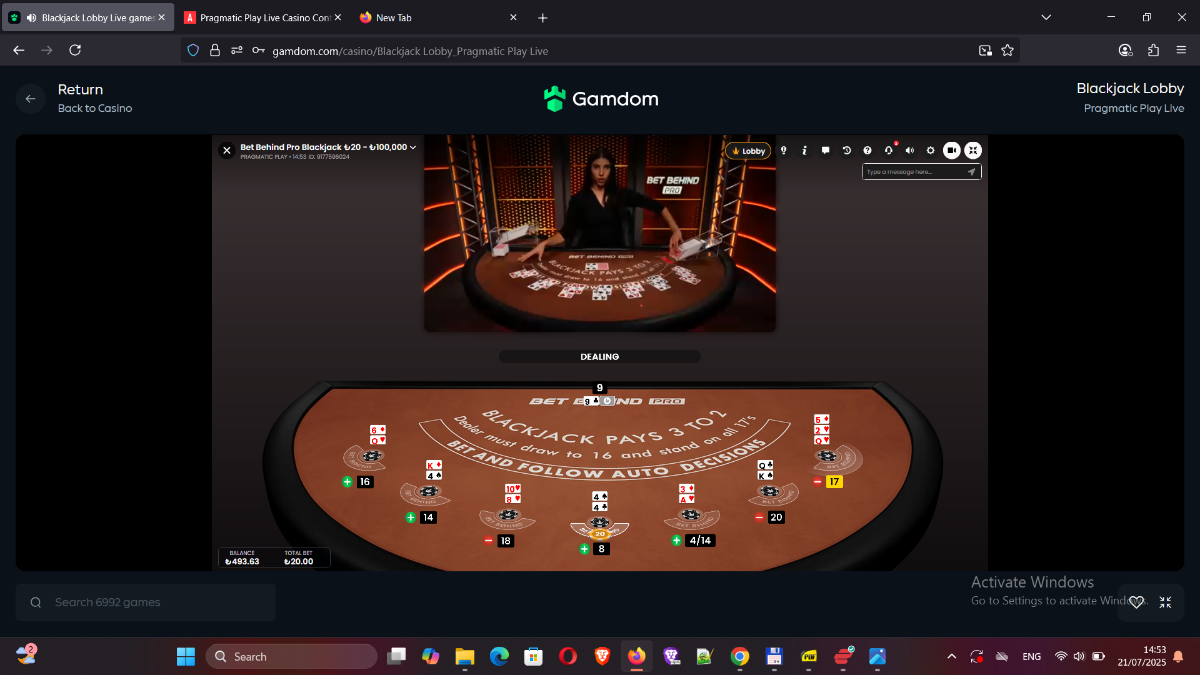Click the tracking protection shield icon
The width and height of the screenshot is (1200, 675).
point(194,50)
